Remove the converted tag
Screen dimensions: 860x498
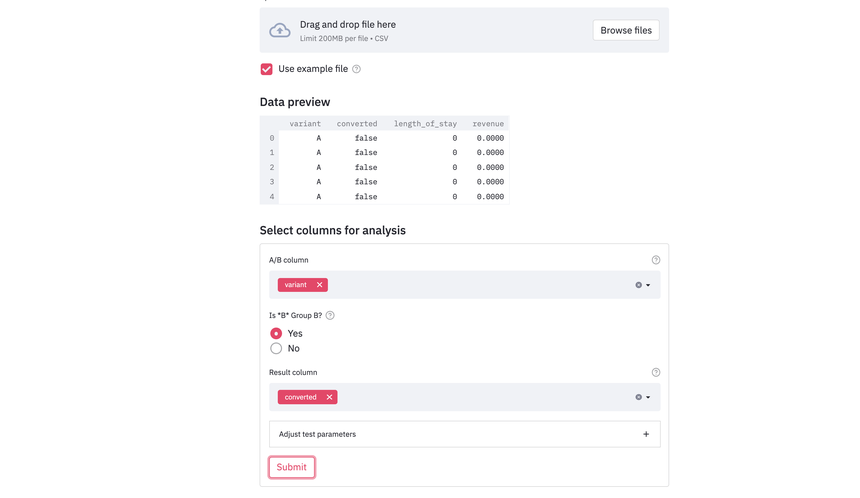(x=329, y=397)
